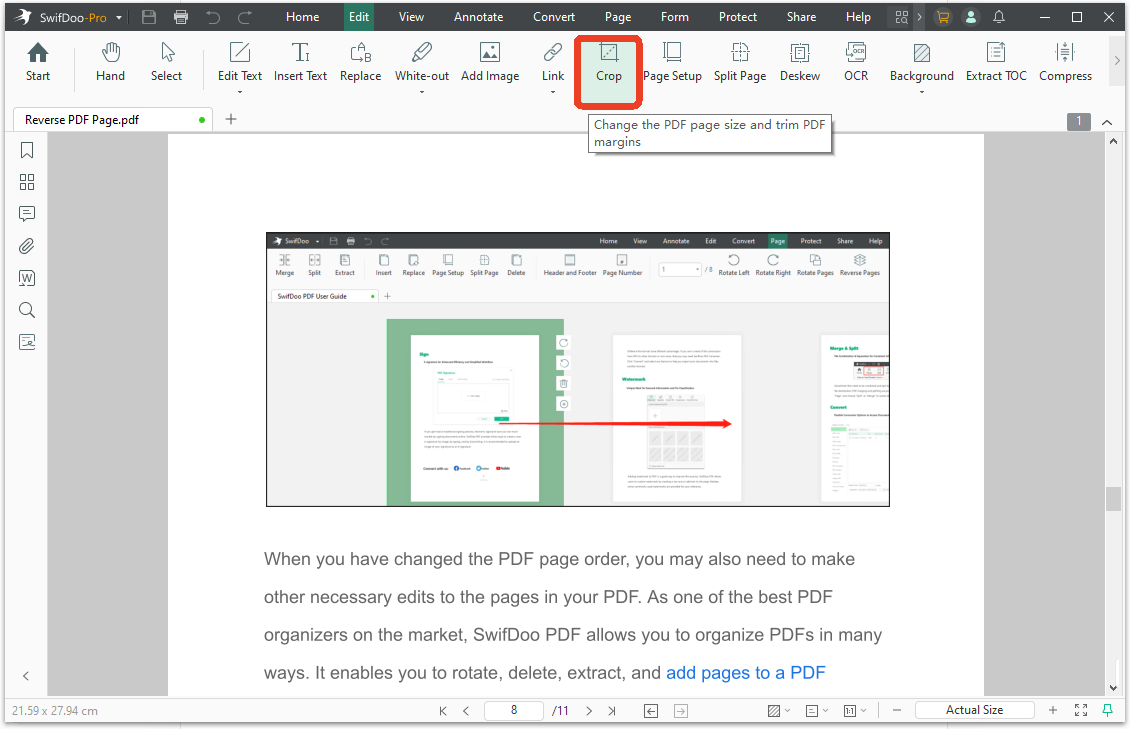
Task: Click Extract TOC
Action: [x=996, y=62]
